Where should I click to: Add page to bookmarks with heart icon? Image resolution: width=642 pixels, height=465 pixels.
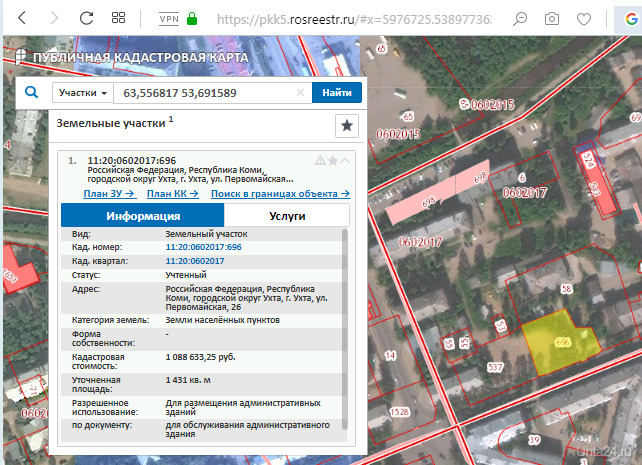point(583,19)
